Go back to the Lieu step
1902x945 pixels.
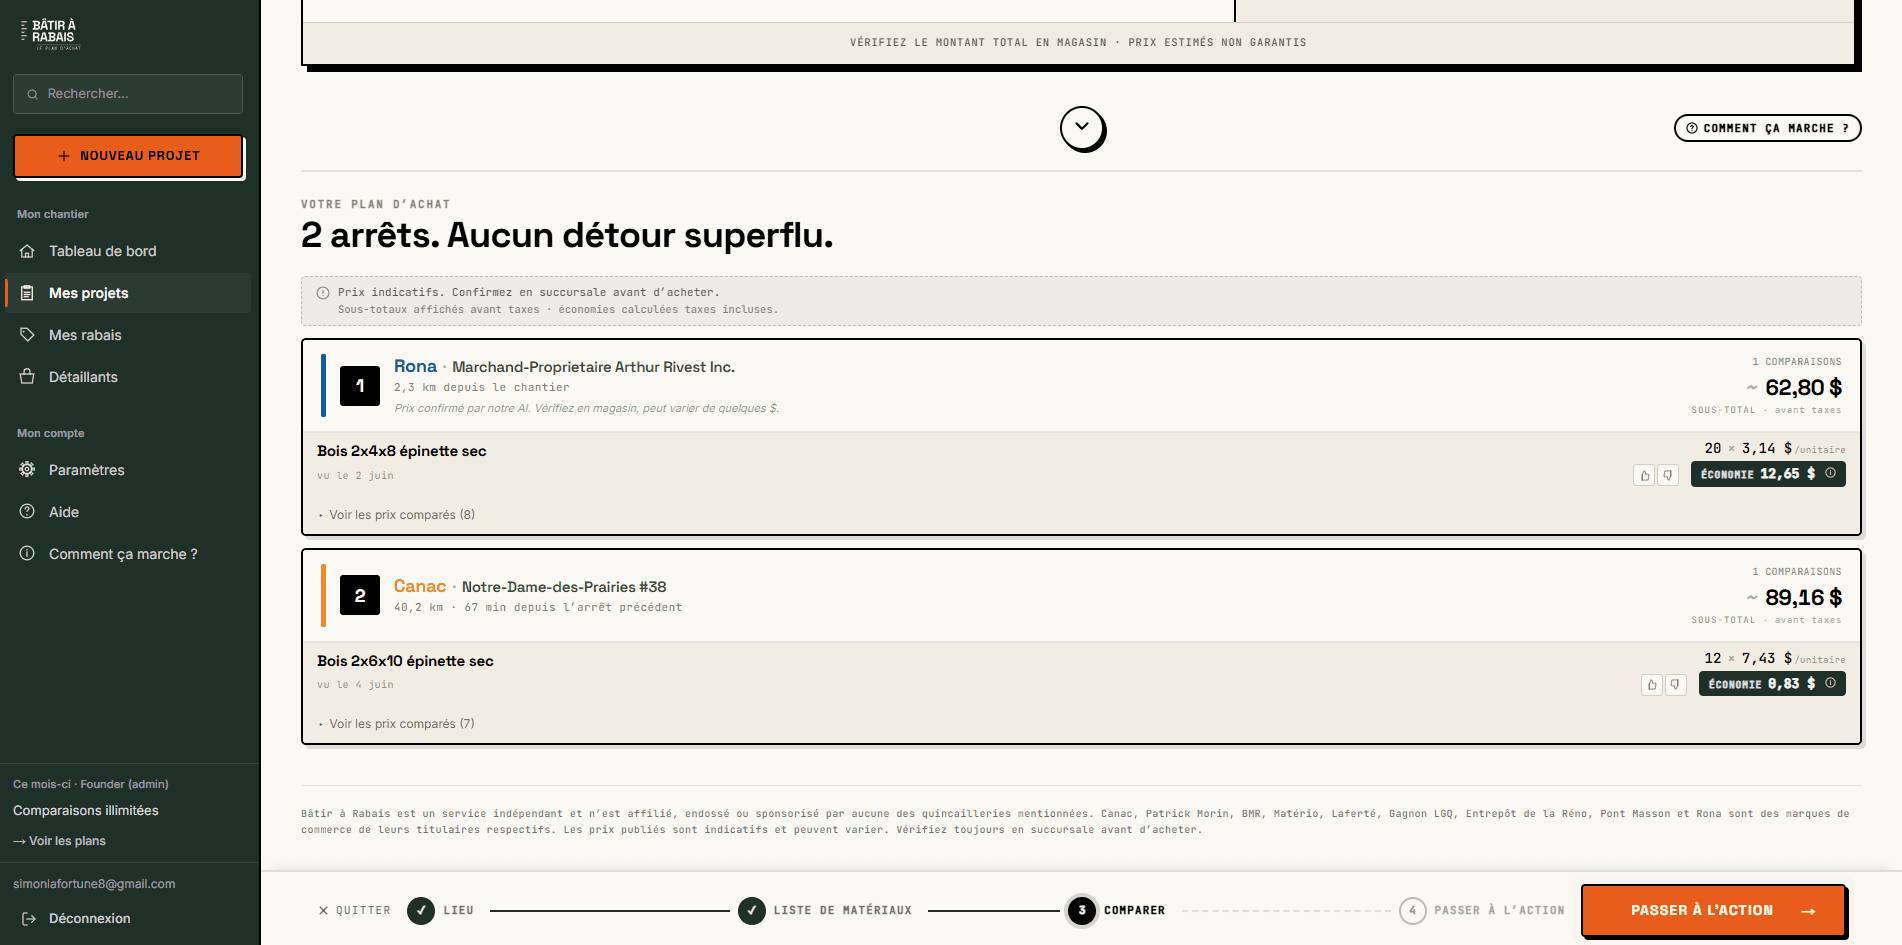(441, 911)
